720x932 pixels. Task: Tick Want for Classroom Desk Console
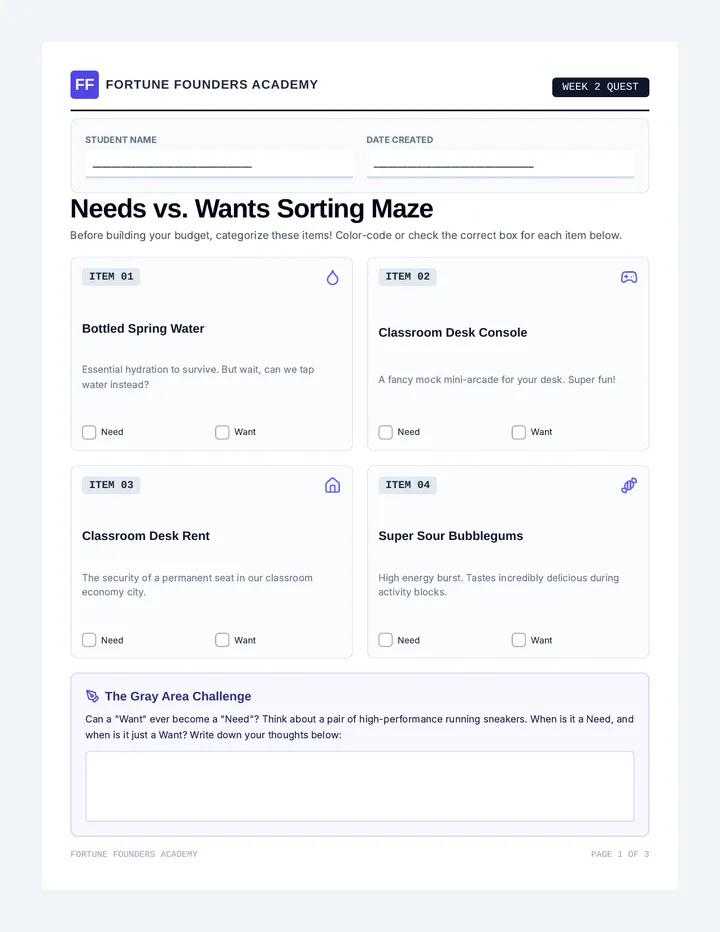[x=519, y=432]
